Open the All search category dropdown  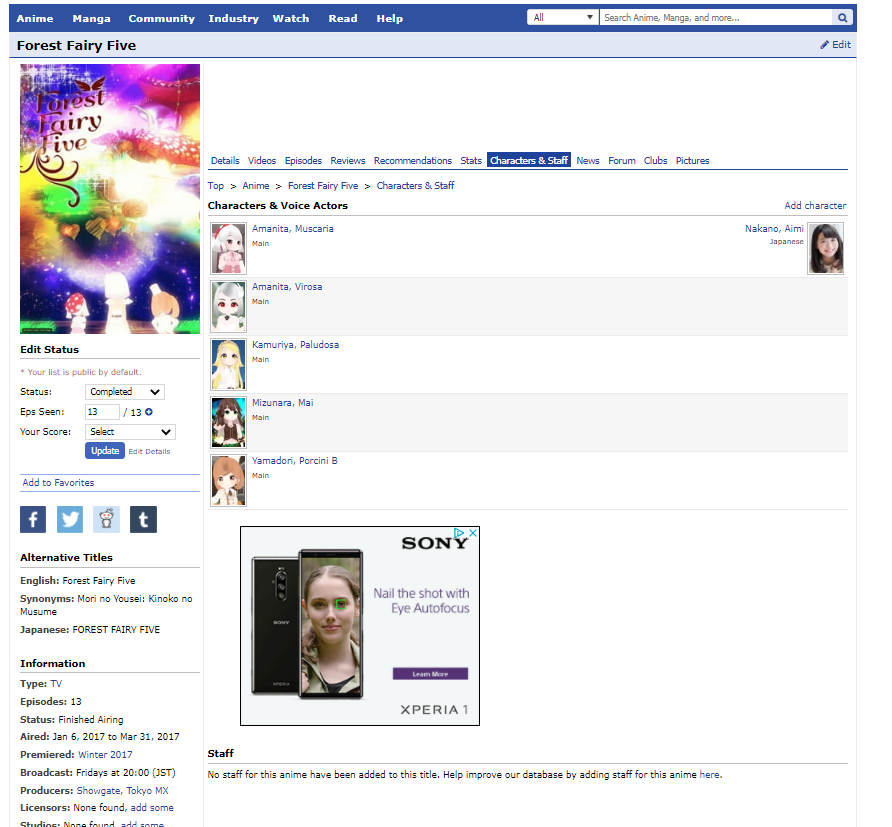tap(563, 18)
